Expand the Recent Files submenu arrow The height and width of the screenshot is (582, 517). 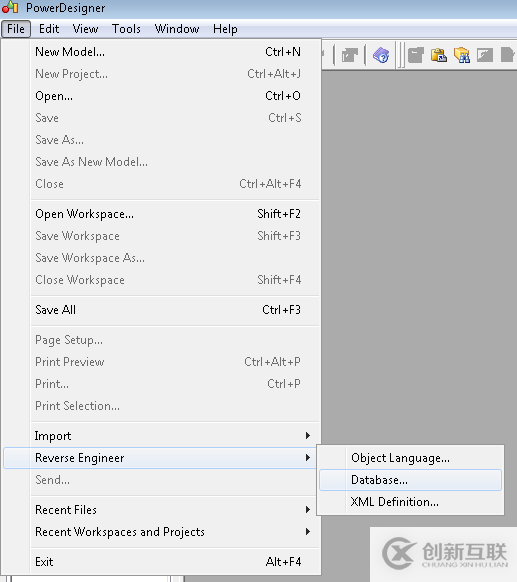click(x=308, y=509)
